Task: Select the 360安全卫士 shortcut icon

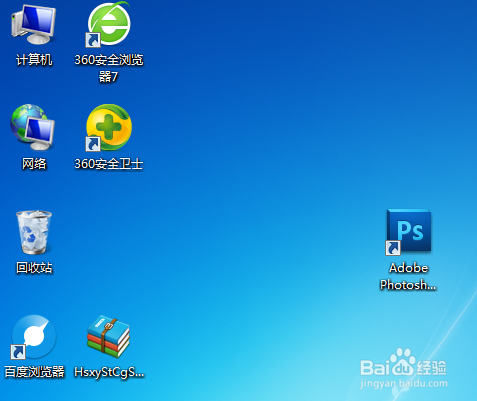Action: (x=109, y=127)
